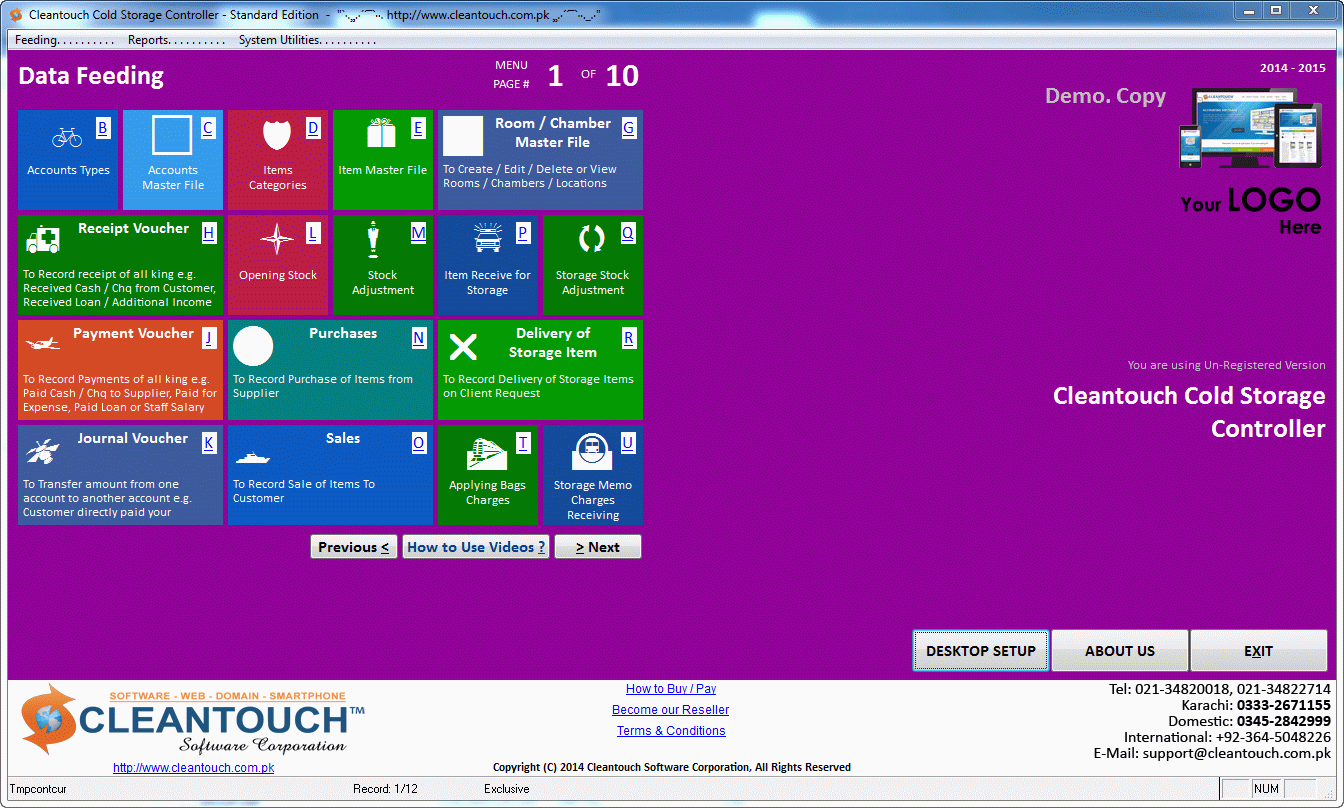Click the train track icon on Applying Bags Charges
The height and width of the screenshot is (808, 1344).
point(487,452)
